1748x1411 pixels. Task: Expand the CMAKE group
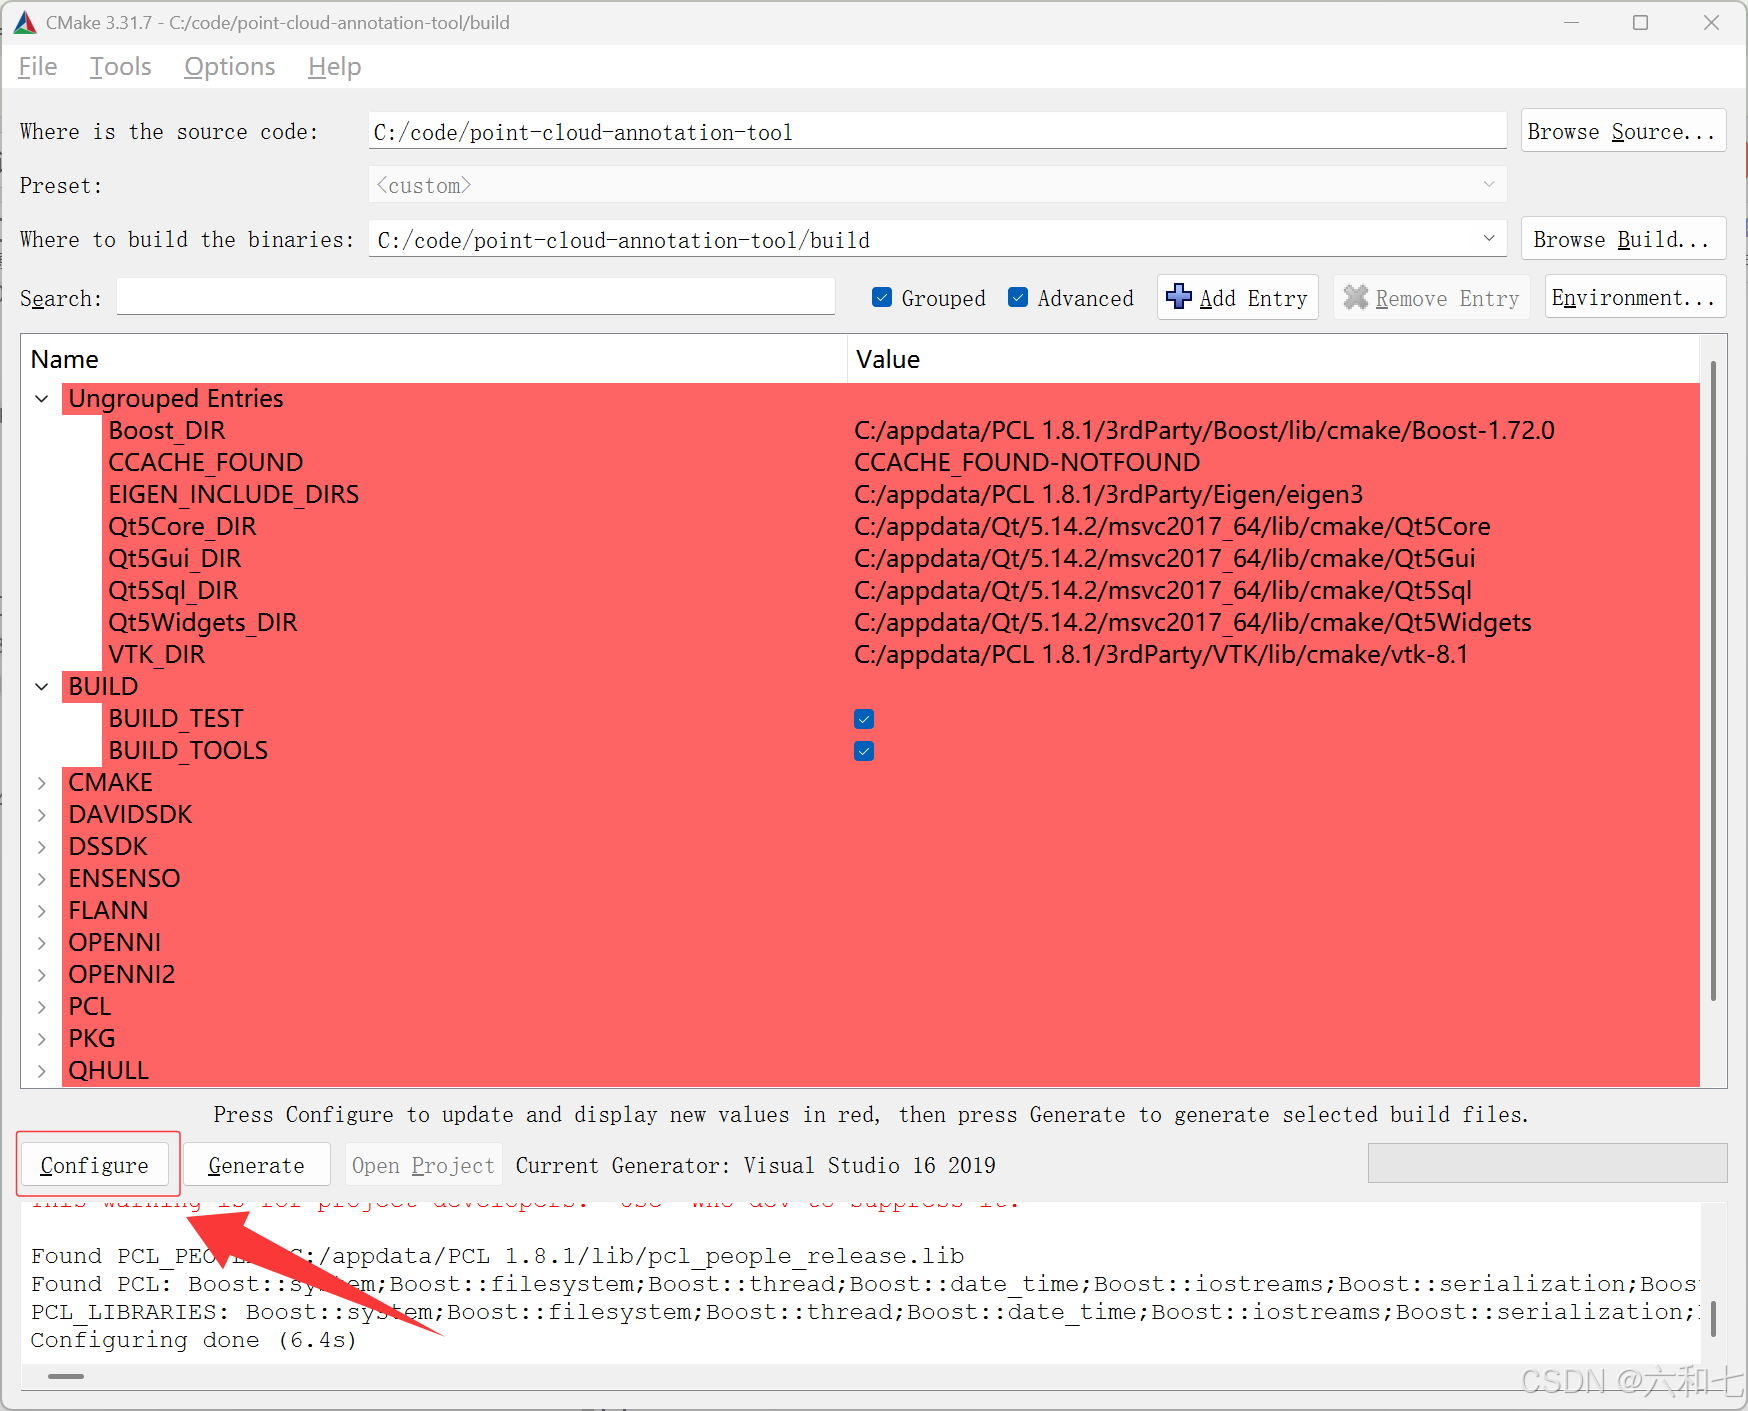coord(42,783)
